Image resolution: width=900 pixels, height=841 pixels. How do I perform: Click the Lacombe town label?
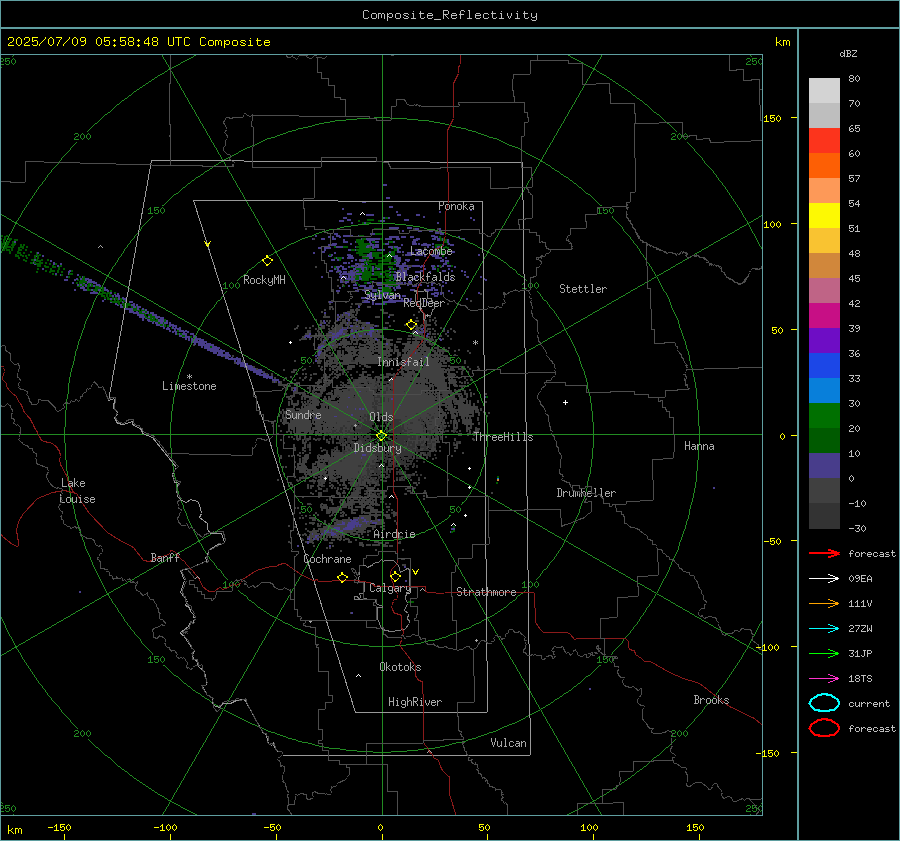(x=431, y=251)
